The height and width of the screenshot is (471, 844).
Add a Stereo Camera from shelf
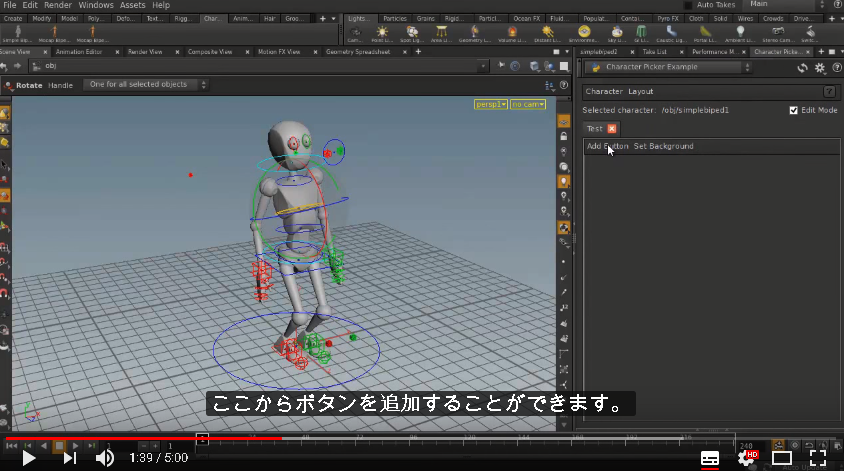click(x=778, y=34)
